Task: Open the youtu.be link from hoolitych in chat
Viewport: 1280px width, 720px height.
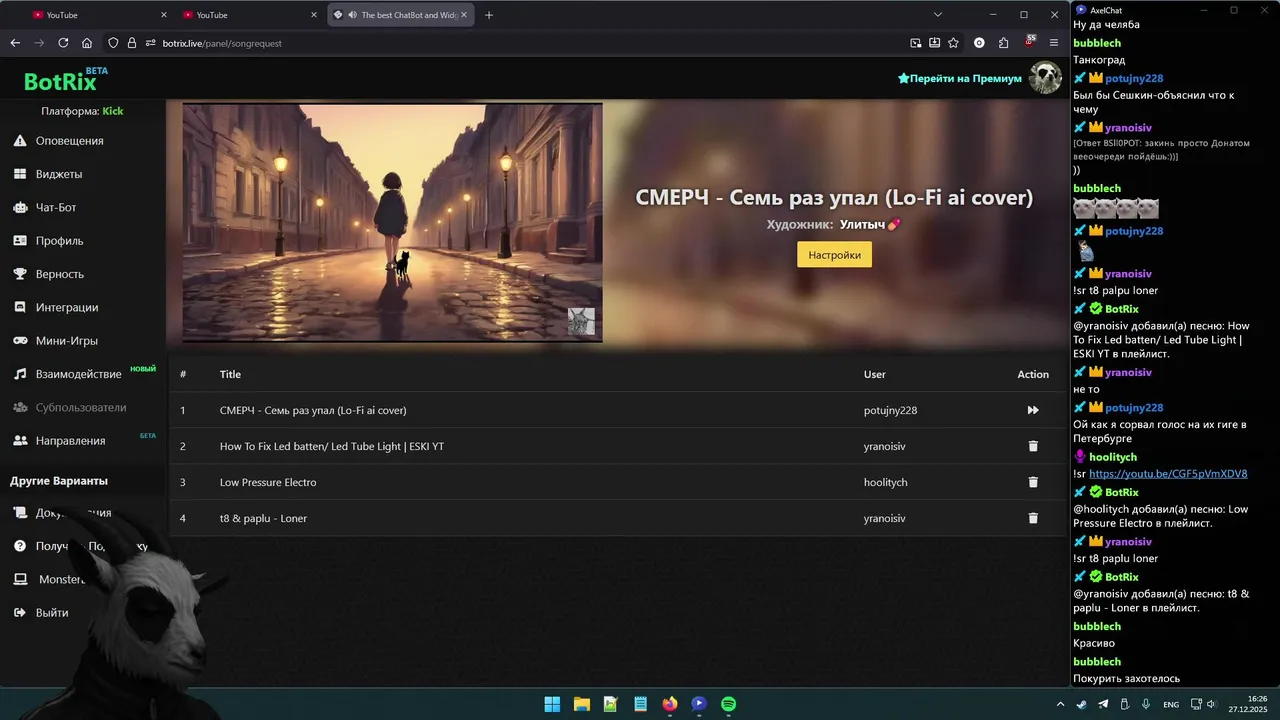Action: [x=1168, y=473]
